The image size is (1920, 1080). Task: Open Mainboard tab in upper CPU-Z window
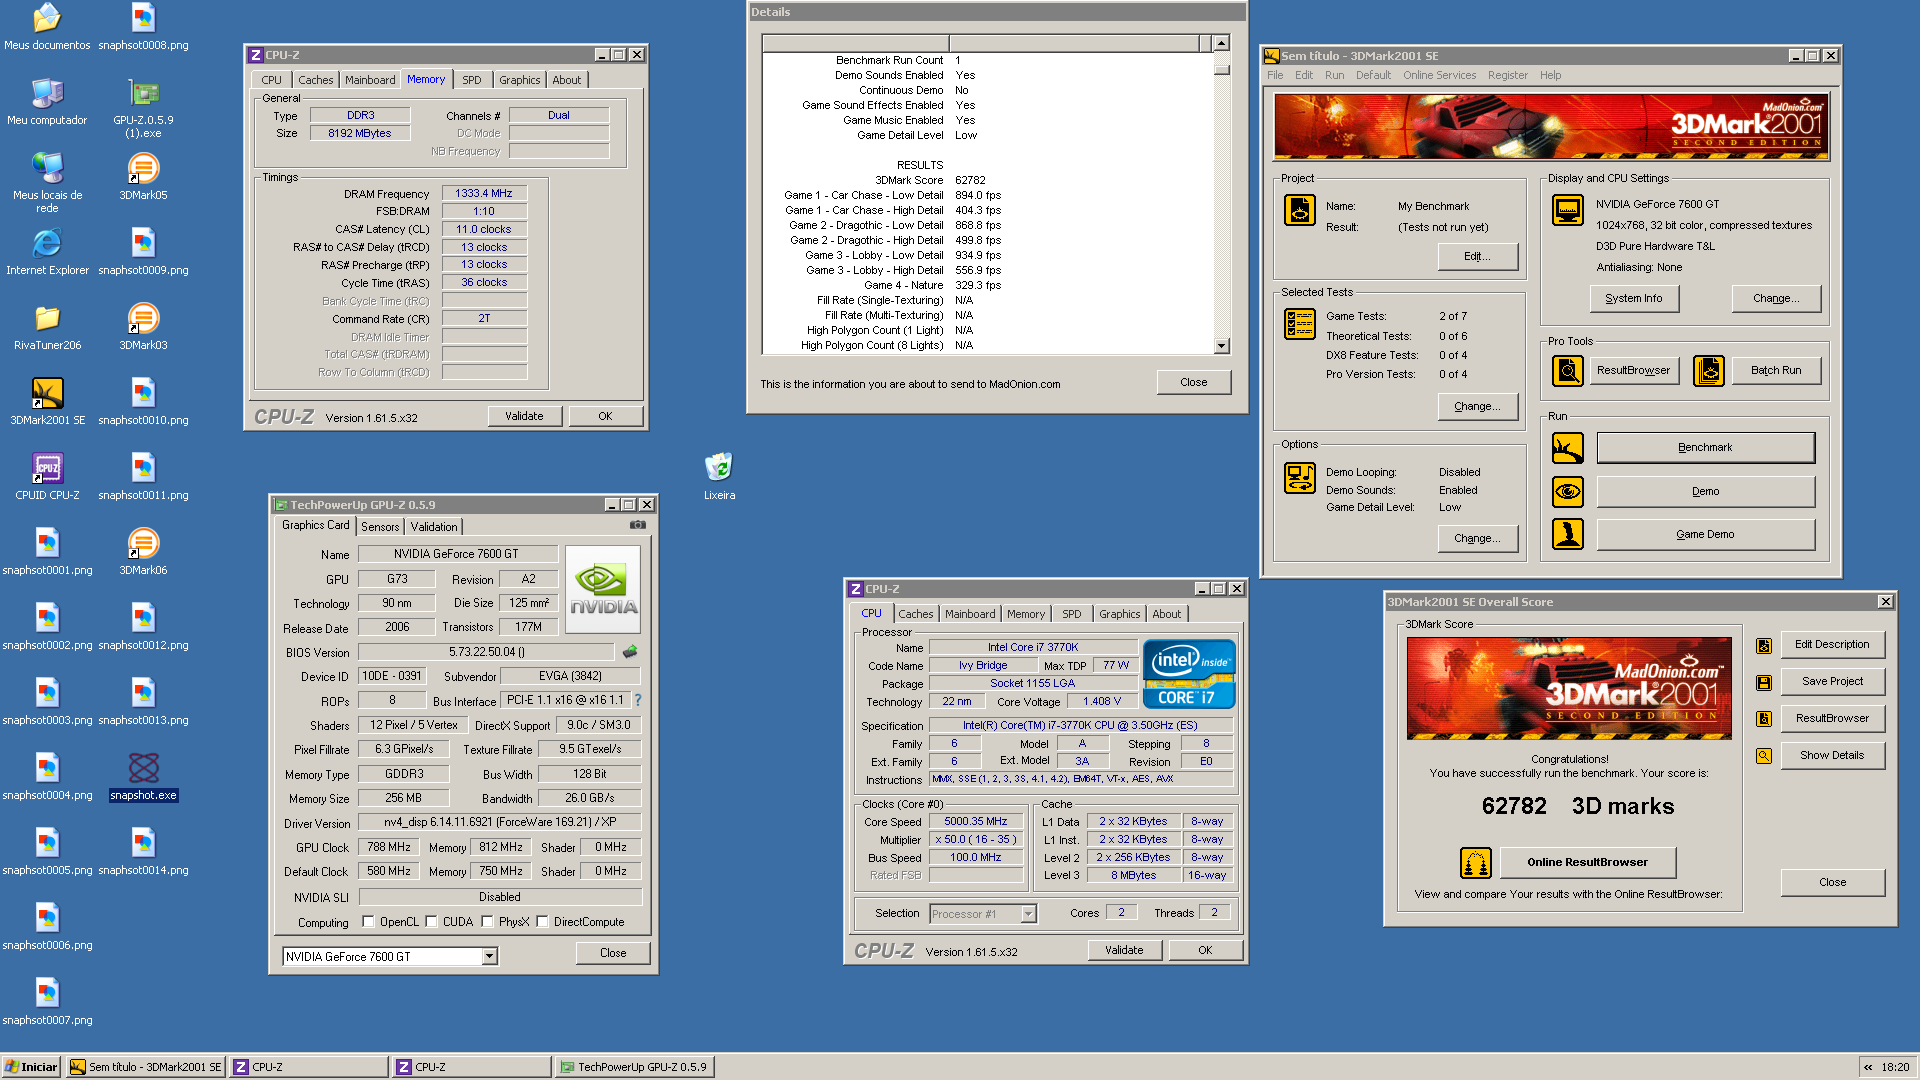370,80
